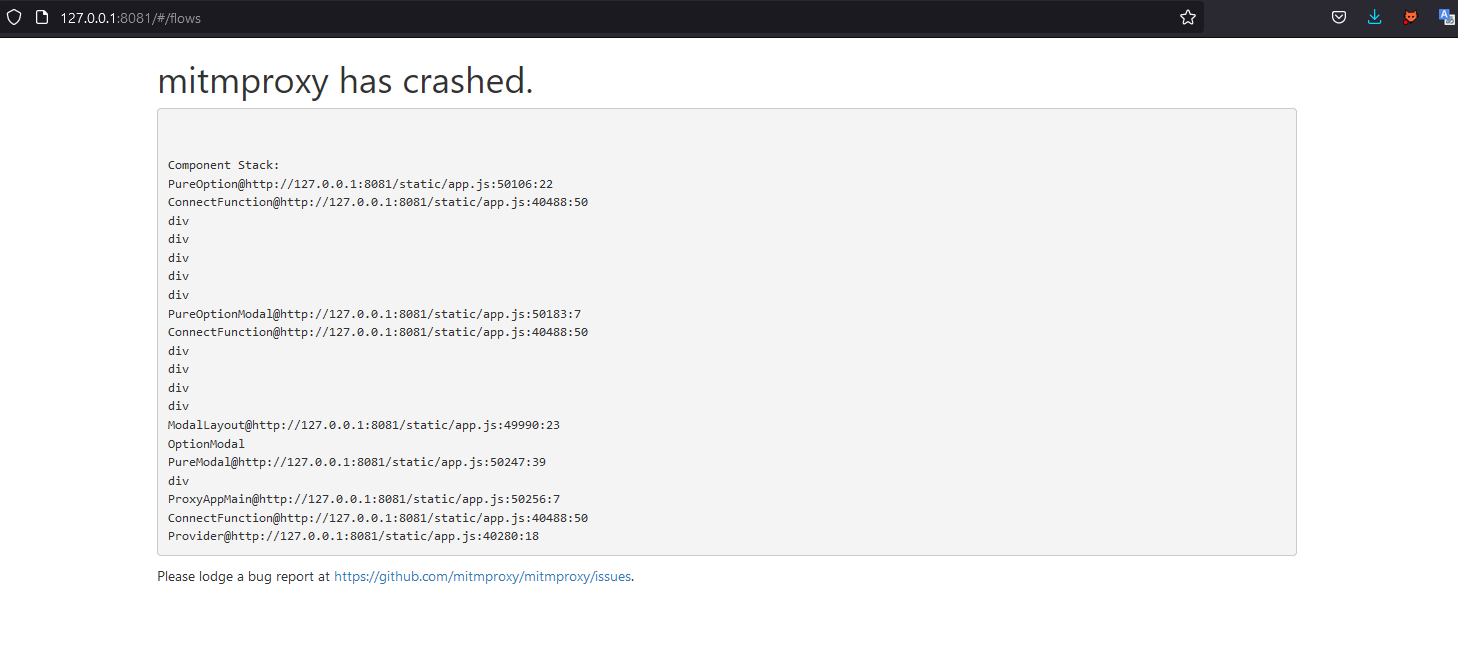The height and width of the screenshot is (650, 1458).
Task: Click the OptionModal entry in the stack
Action: pos(206,443)
